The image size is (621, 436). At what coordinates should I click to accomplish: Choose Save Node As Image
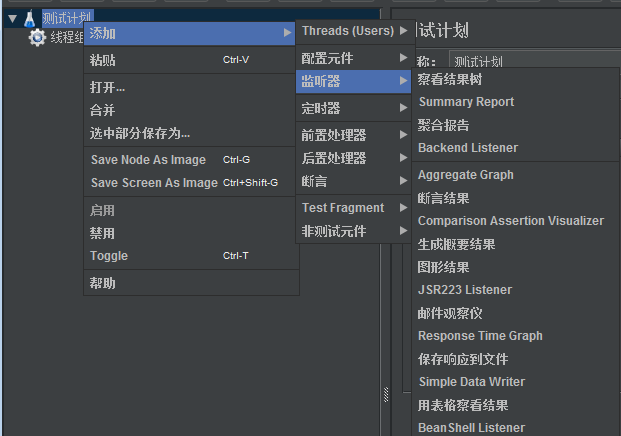tap(189, 160)
